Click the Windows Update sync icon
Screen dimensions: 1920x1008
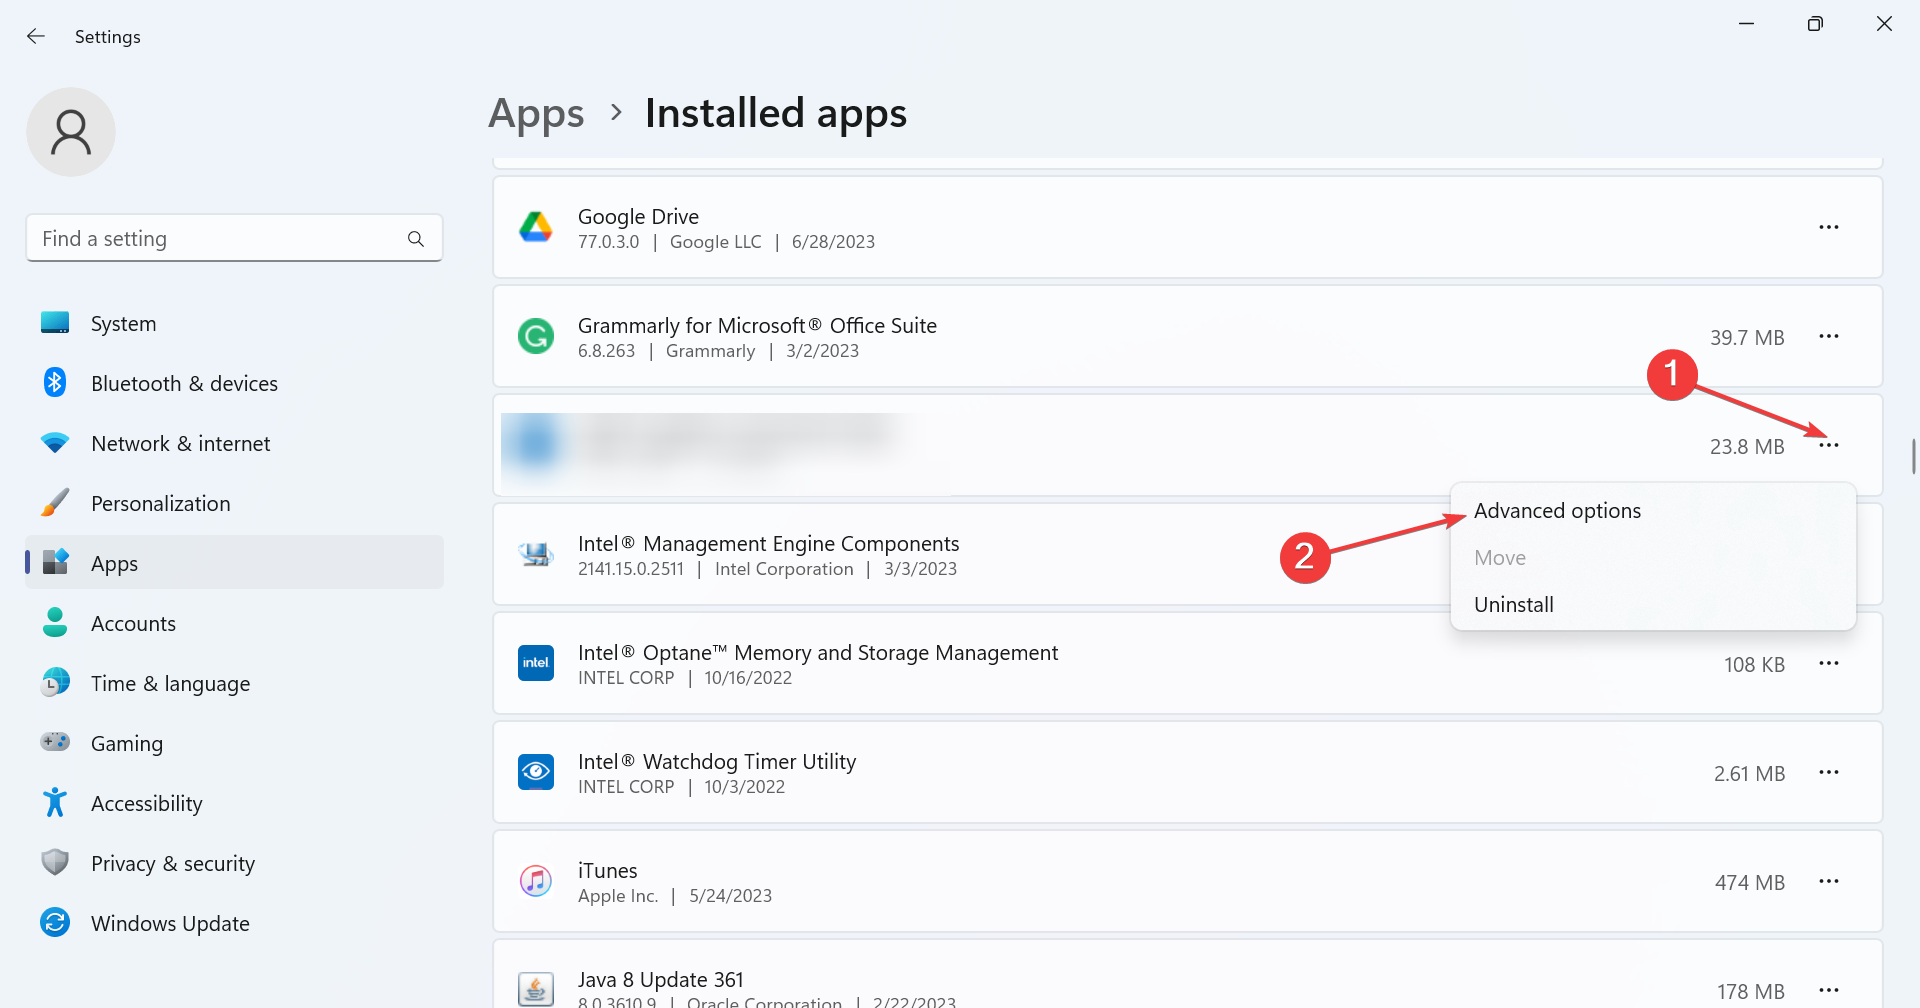pos(55,922)
